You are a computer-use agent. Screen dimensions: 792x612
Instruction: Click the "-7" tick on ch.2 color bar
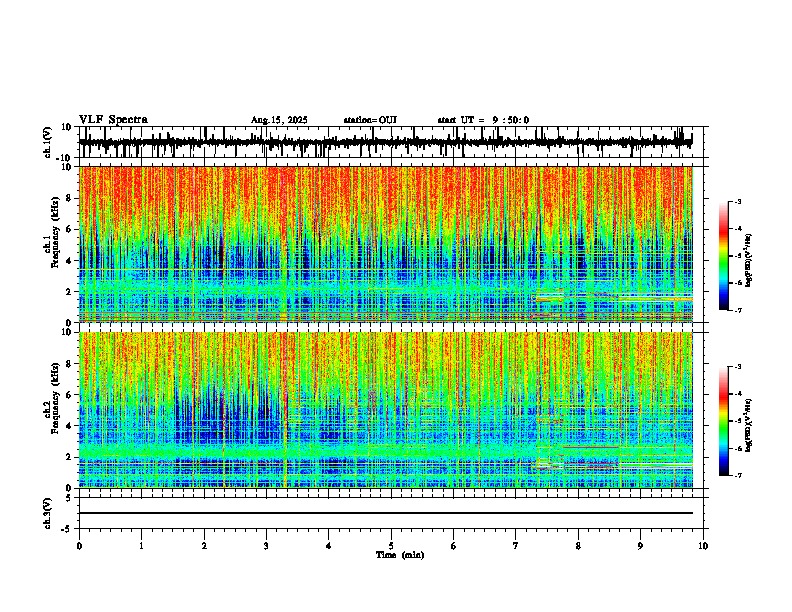(738, 476)
